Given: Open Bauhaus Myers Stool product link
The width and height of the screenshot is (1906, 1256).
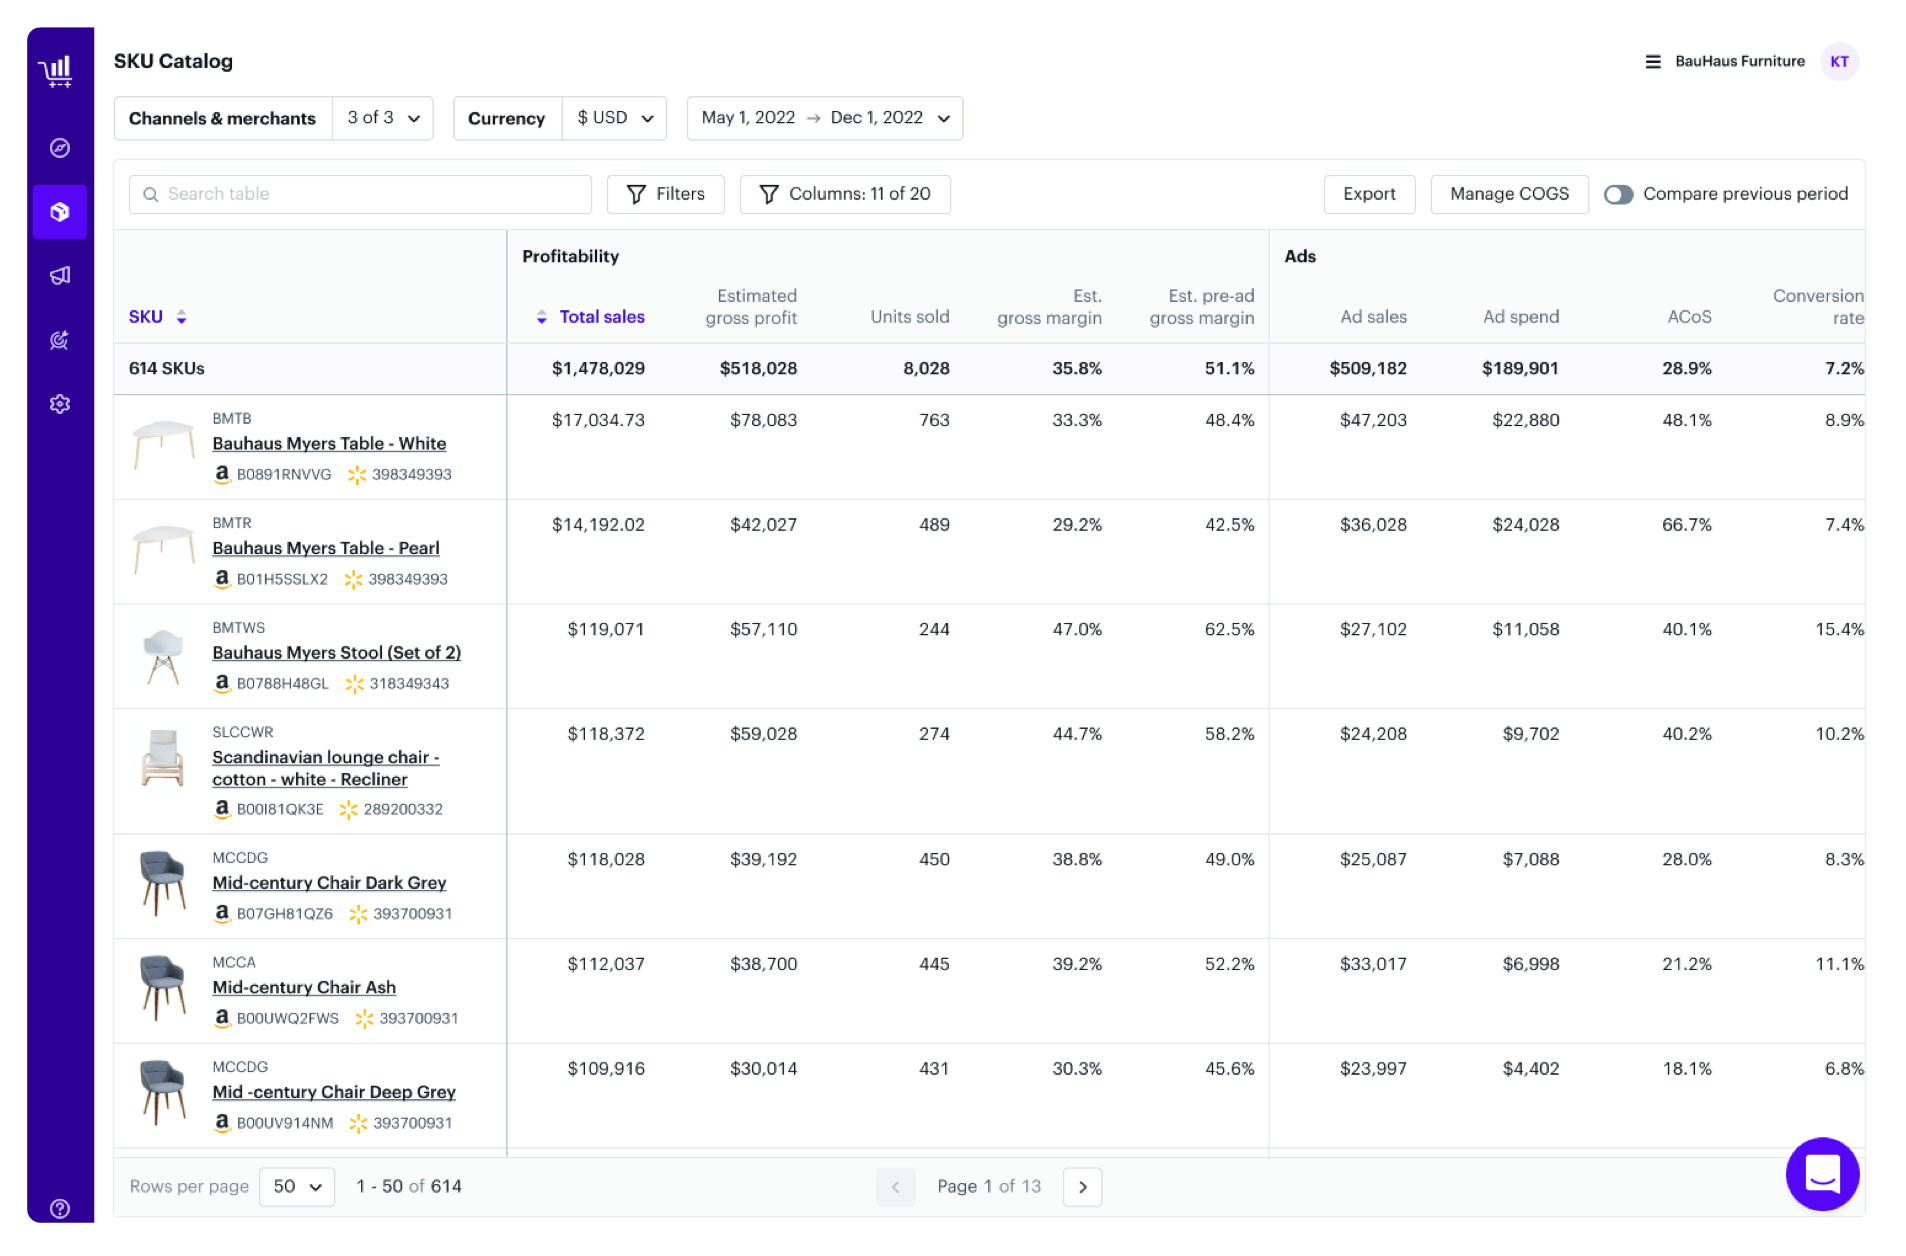Looking at the screenshot, I should pyautogui.click(x=336, y=652).
